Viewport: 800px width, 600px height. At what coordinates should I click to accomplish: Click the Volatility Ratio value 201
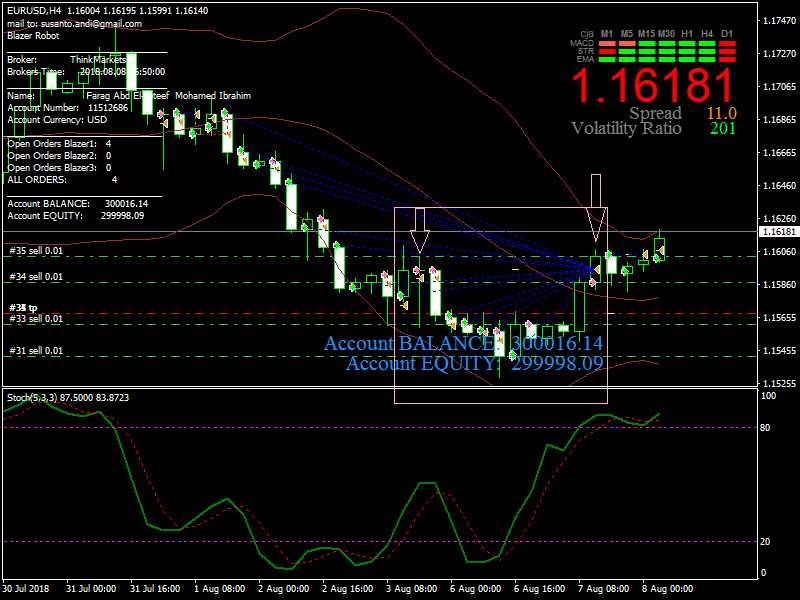(x=723, y=128)
